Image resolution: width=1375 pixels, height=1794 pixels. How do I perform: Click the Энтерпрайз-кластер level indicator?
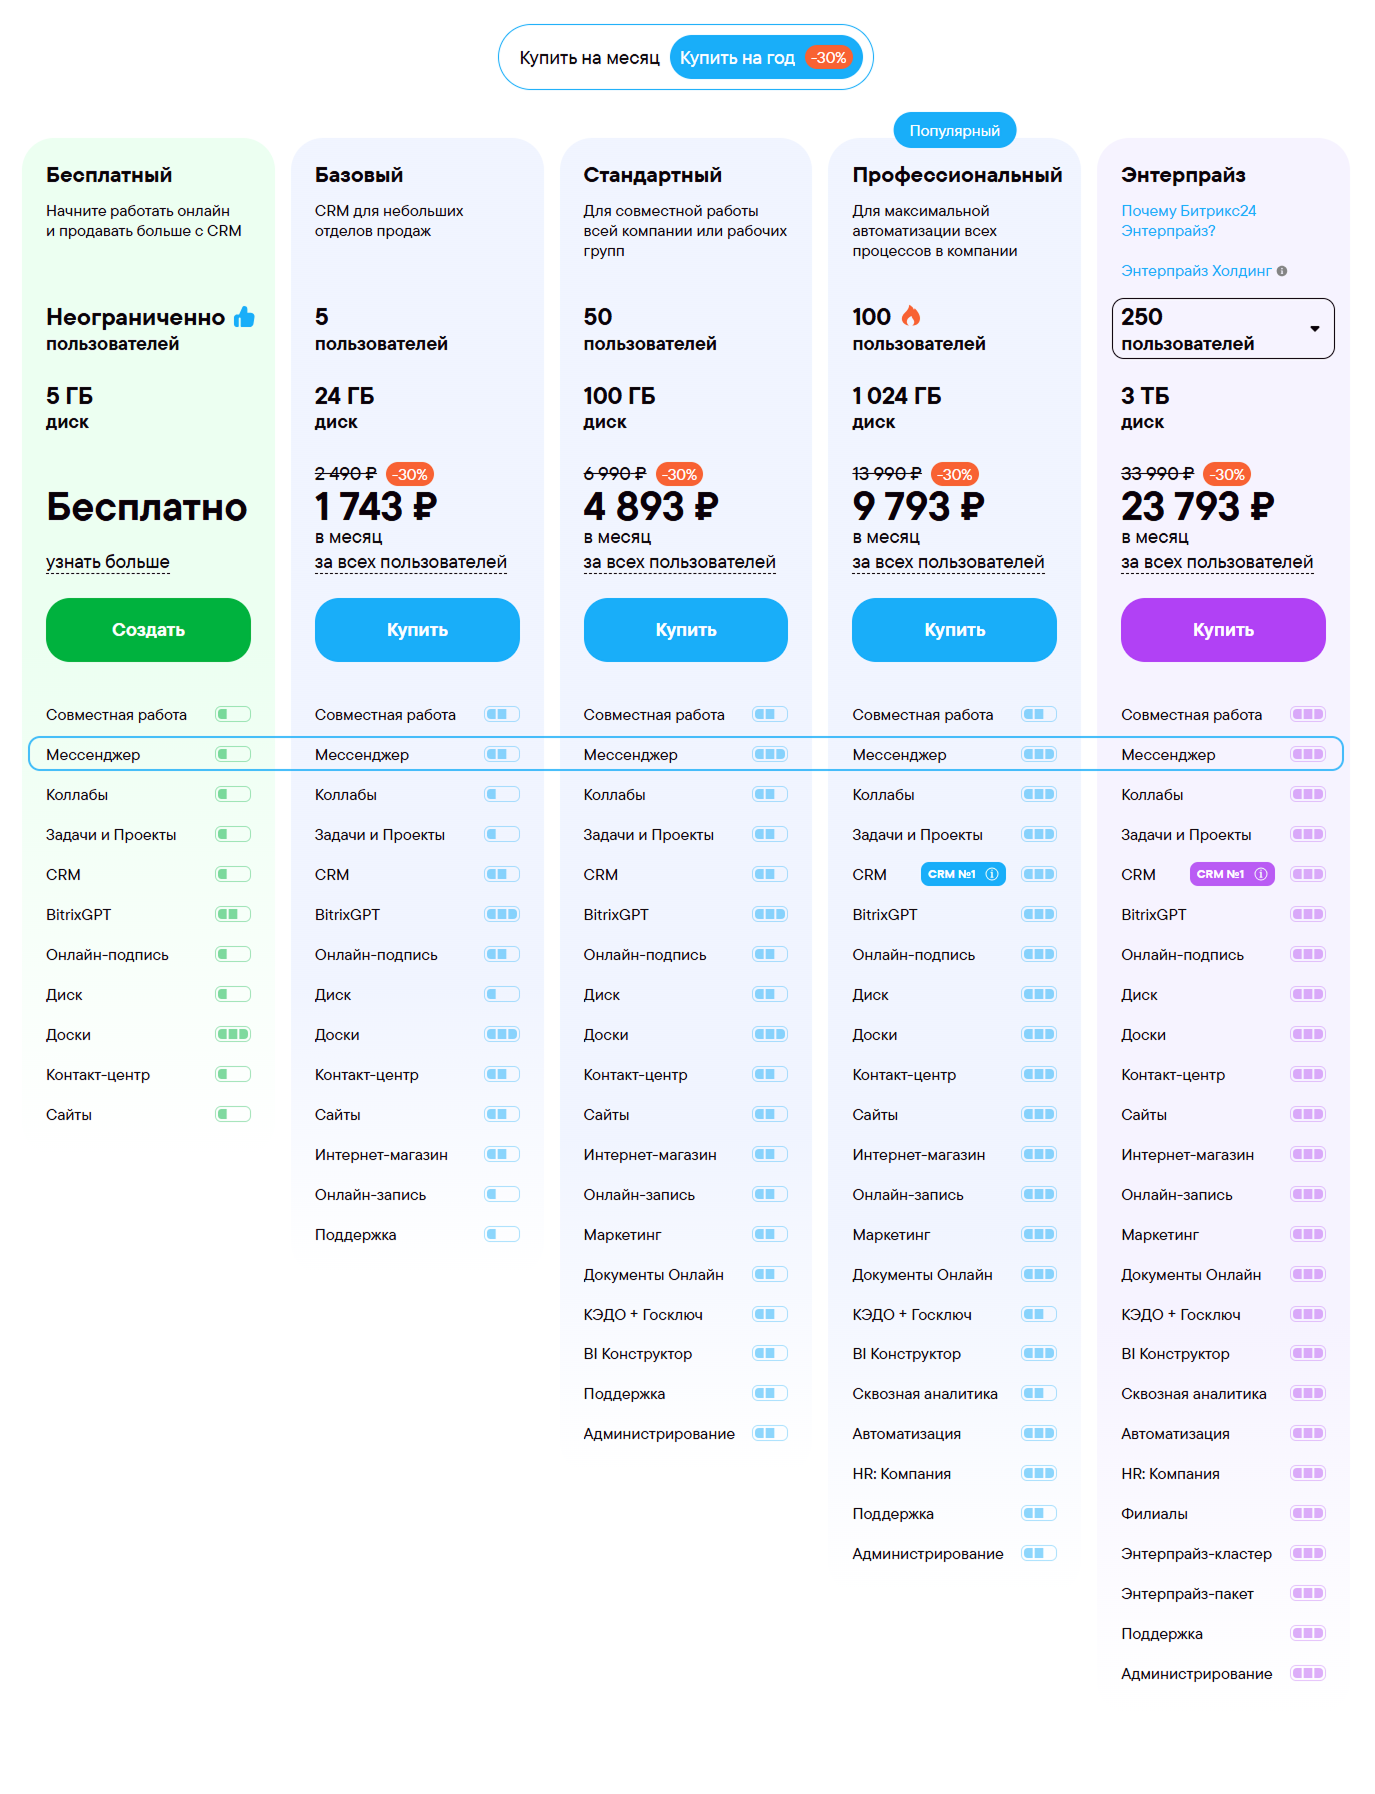[x=1308, y=1553]
